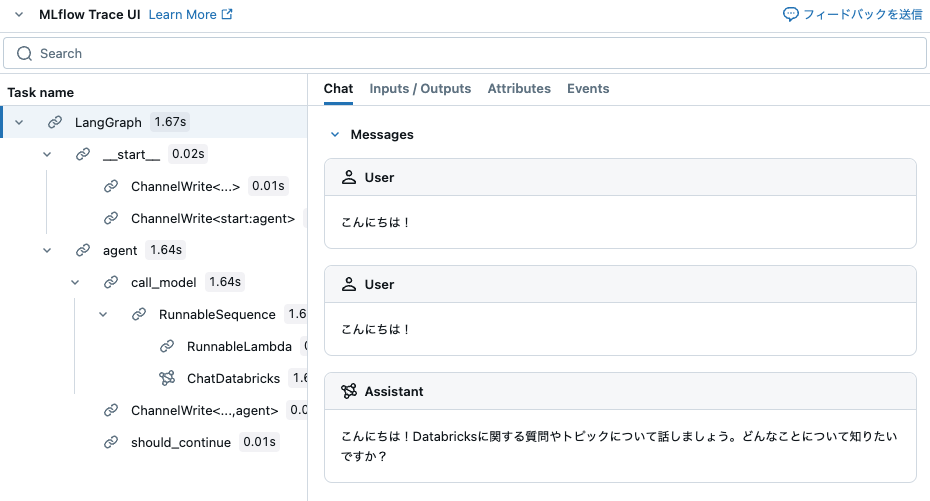Image resolution: width=930 pixels, height=501 pixels.
Task: Click the ChatDatabricks model icon
Action: (x=167, y=378)
